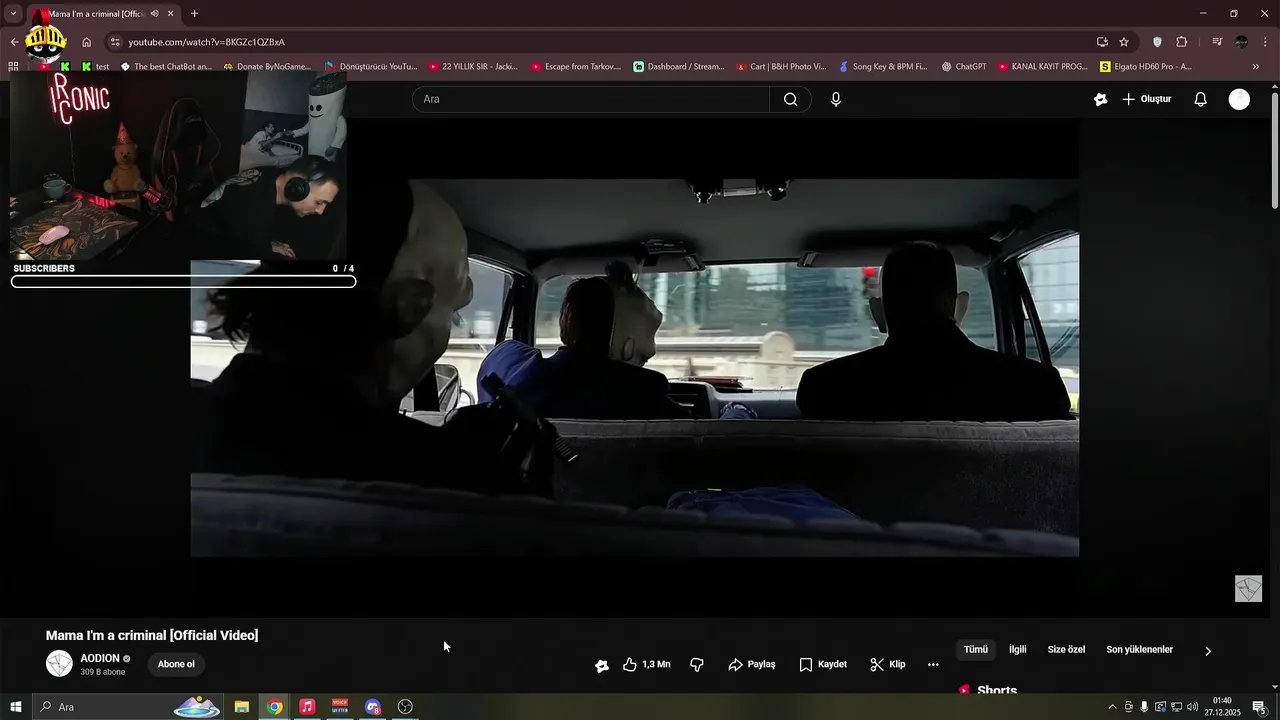Viewport: 1280px width, 720px height.
Task: Open 'The best ChatBot an...' bookmark
Action: click(x=166, y=67)
